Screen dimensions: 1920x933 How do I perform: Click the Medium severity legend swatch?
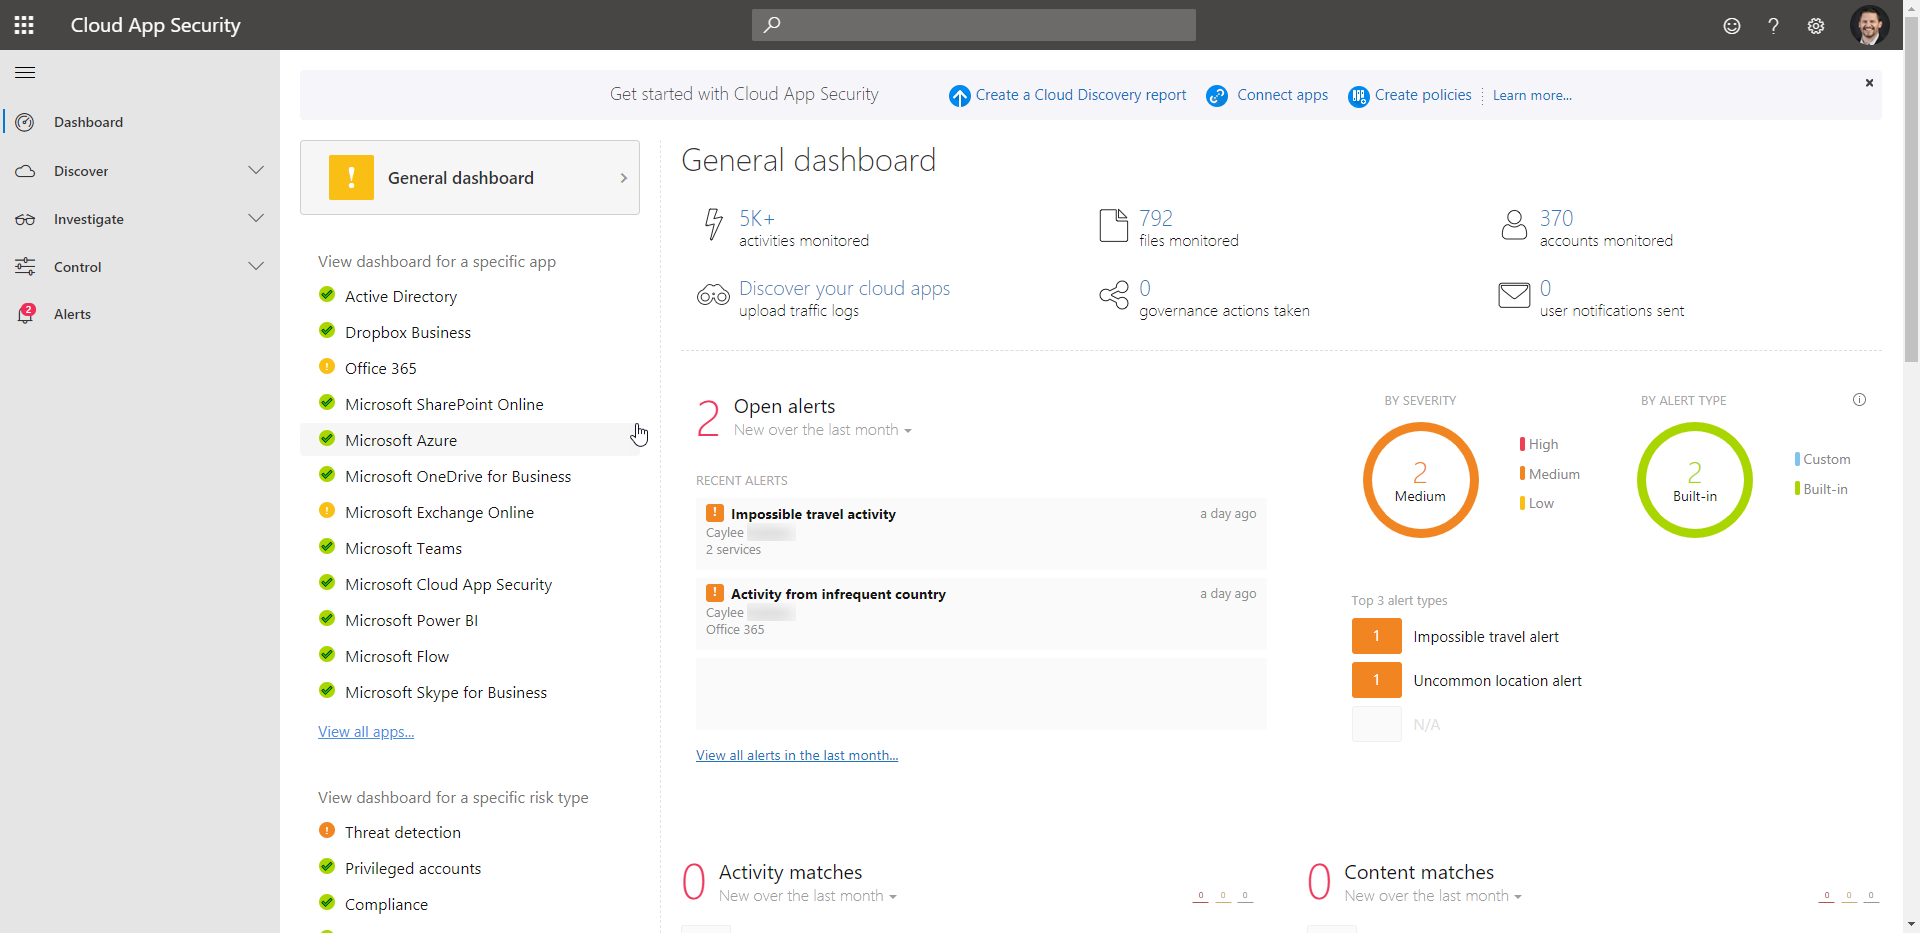[x=1522, y=473]
